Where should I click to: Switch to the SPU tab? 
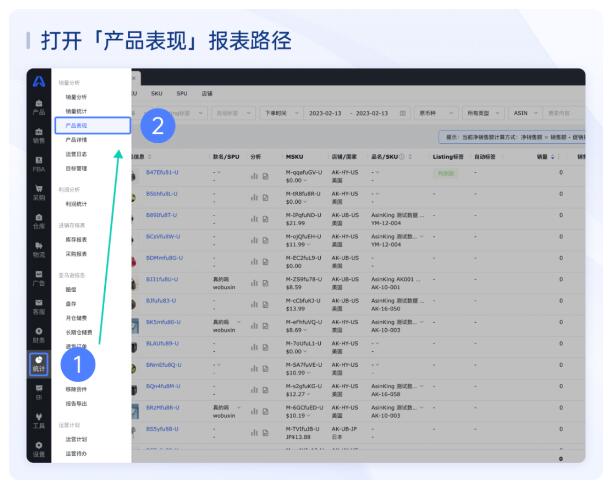click(182, 93)
